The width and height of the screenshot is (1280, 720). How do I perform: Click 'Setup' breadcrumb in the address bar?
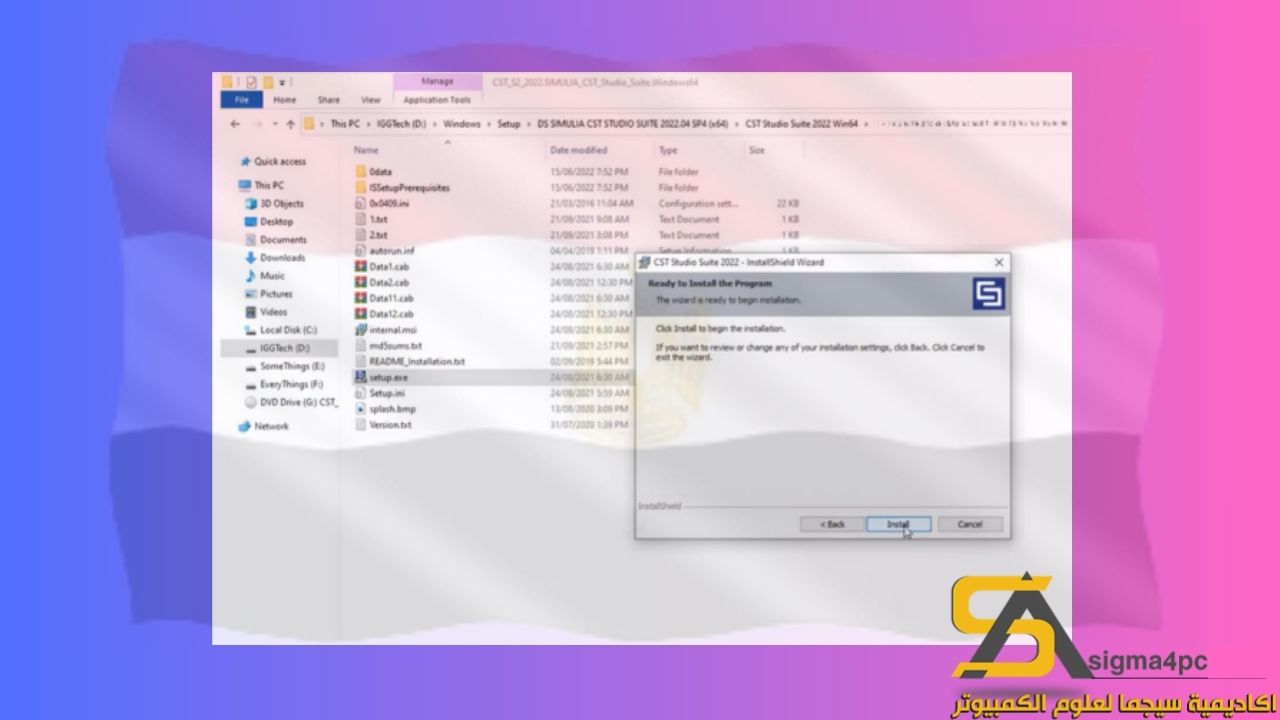click(x=509, y=124)
